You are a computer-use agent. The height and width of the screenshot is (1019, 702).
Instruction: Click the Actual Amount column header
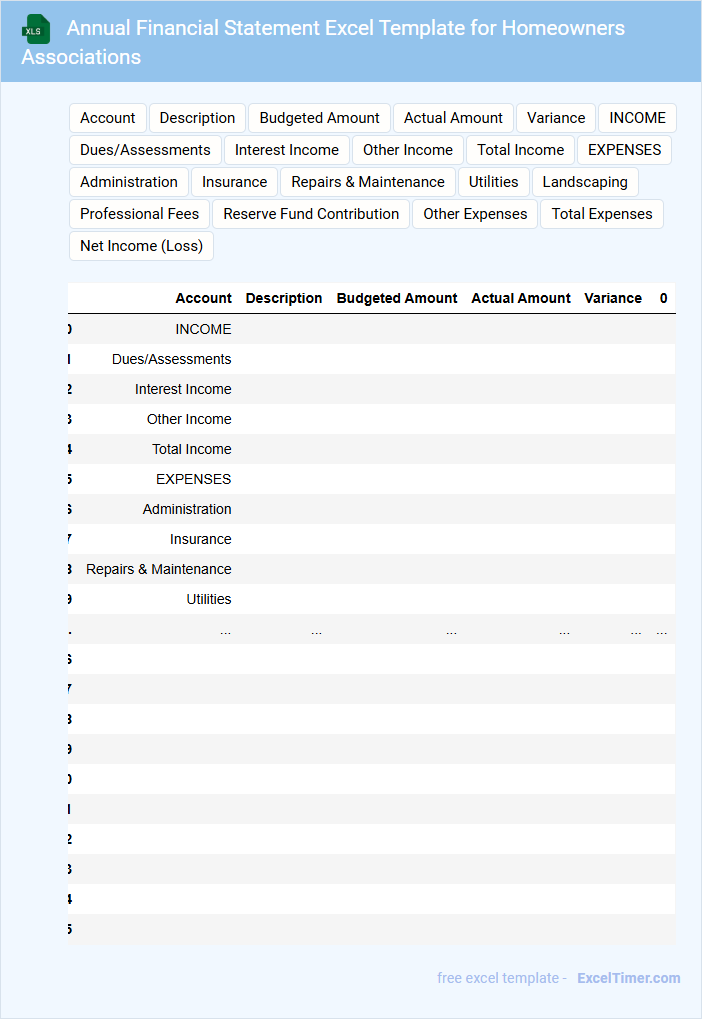(x=521, y=298)
